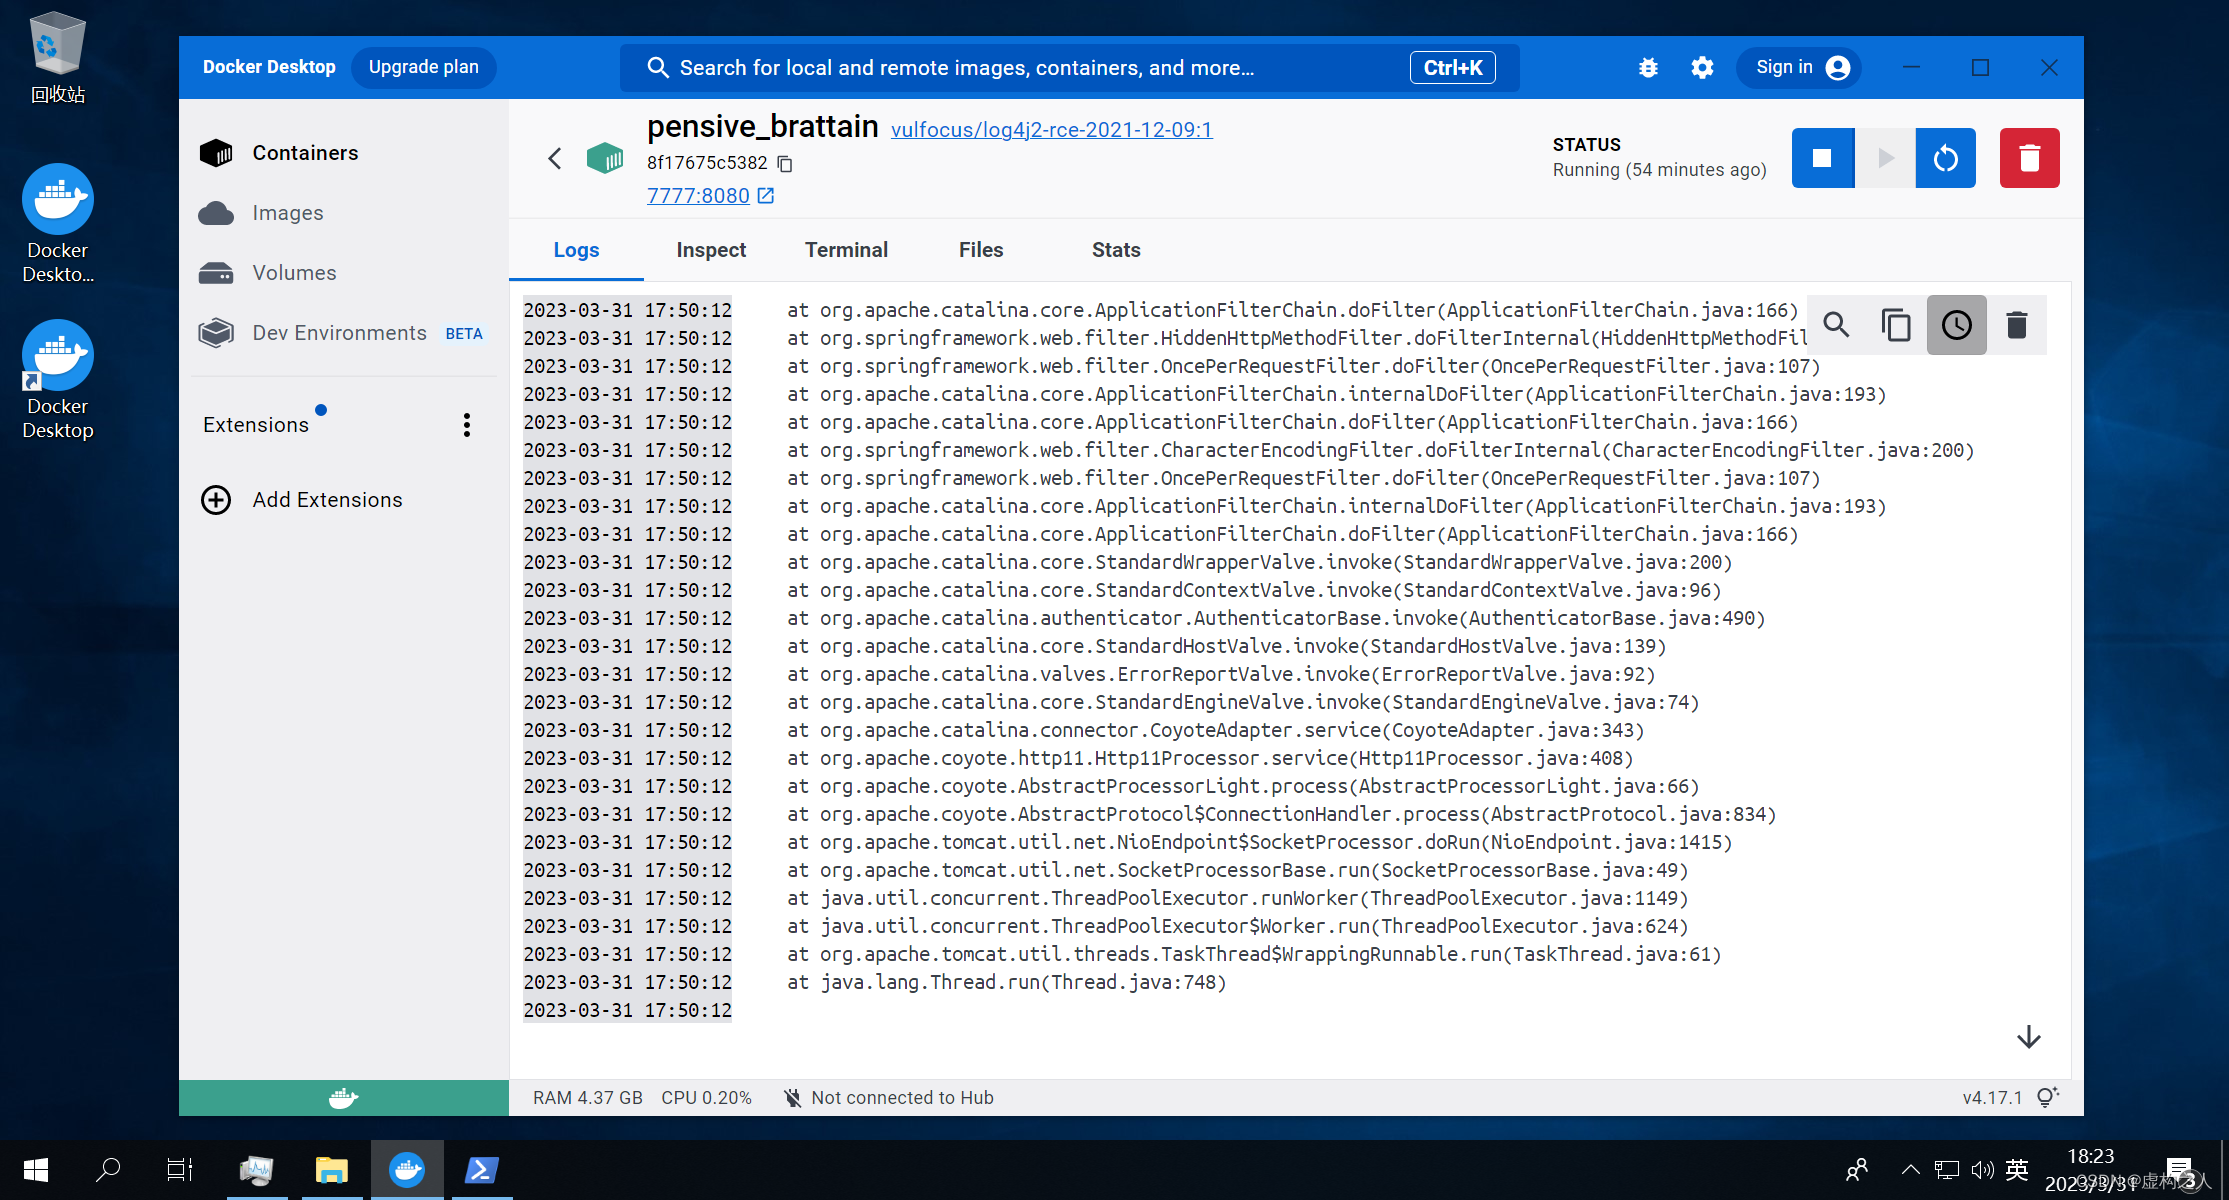Screen dimensions: 2229x1200
Task: Click the Running (54 minutes ago) status
Action: tap(1659, 170)
